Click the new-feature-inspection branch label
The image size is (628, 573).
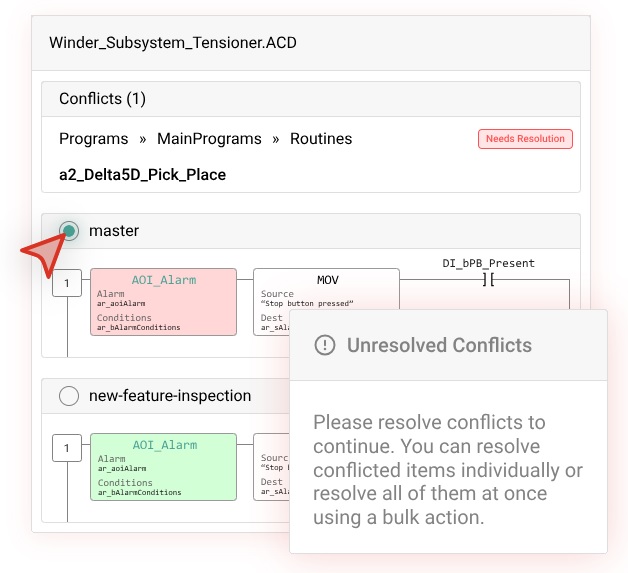(x=170, y=396)
